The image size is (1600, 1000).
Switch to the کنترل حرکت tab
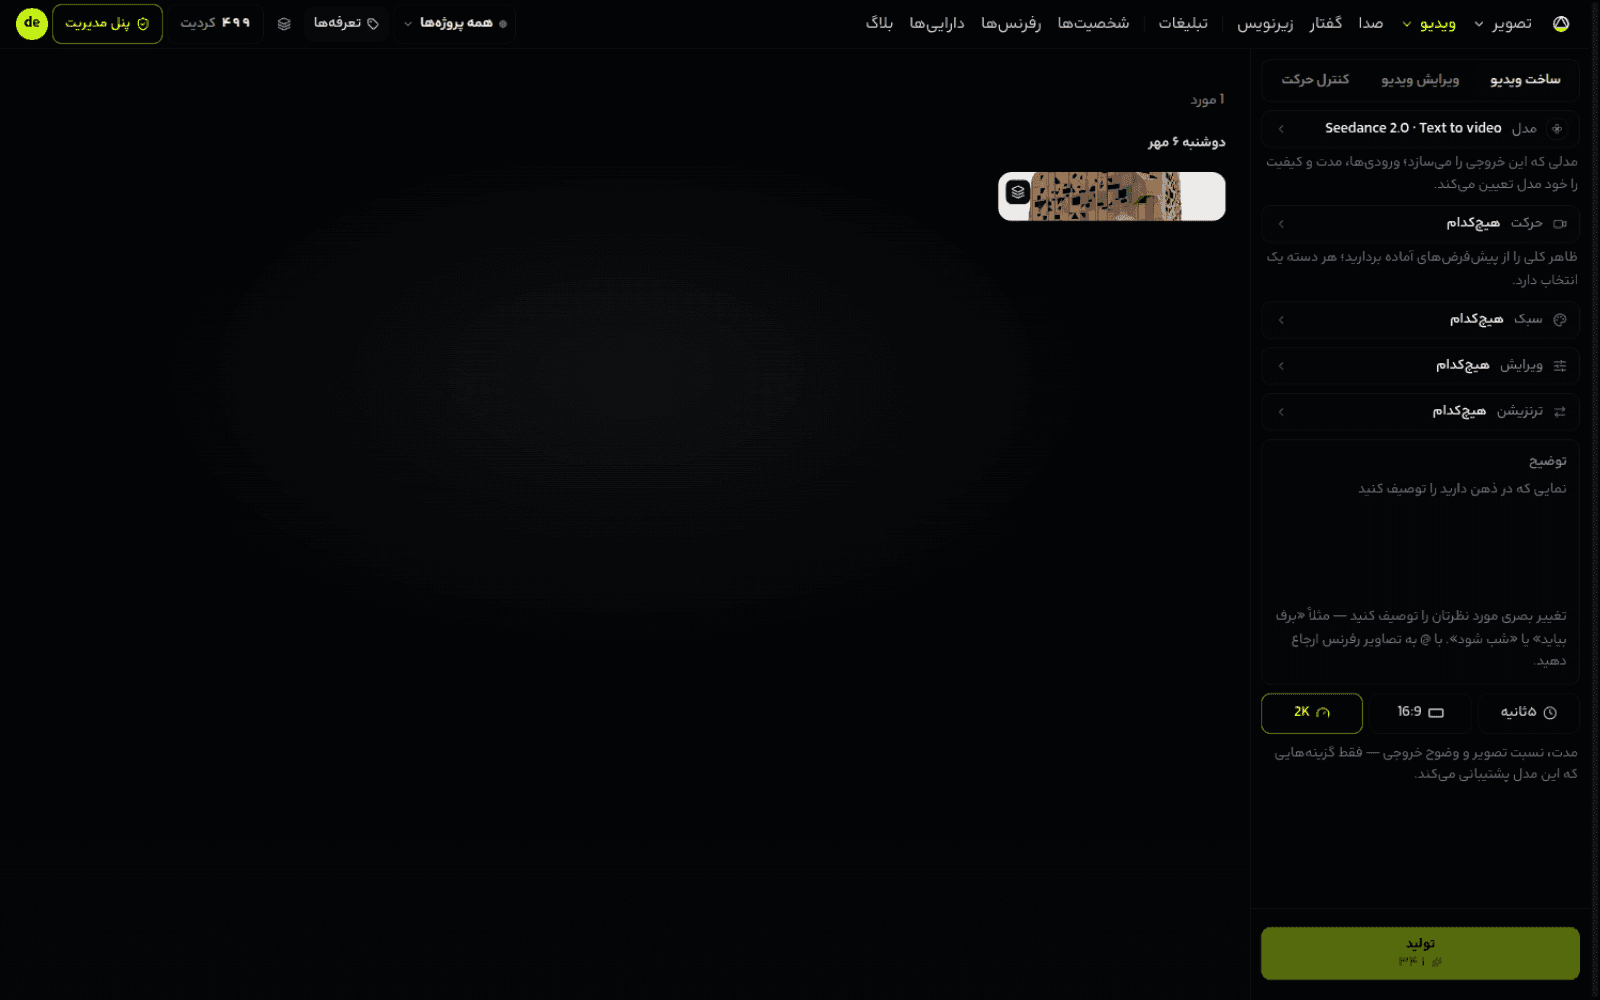coord(1315,80)
